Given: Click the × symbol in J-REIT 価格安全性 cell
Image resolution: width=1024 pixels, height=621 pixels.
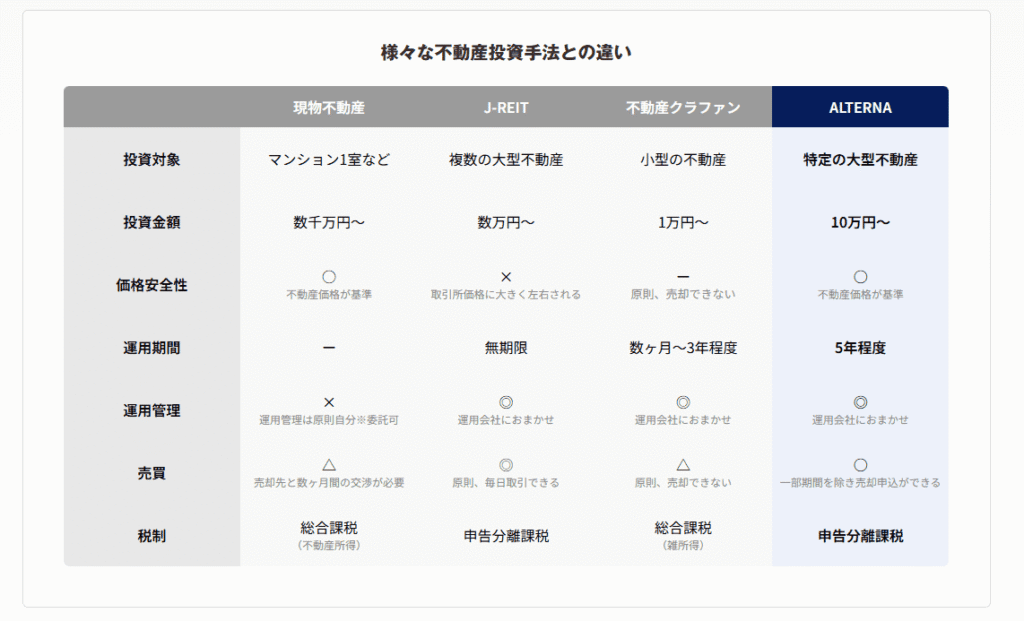Looking at the screenshot, I should pos(506,277).
